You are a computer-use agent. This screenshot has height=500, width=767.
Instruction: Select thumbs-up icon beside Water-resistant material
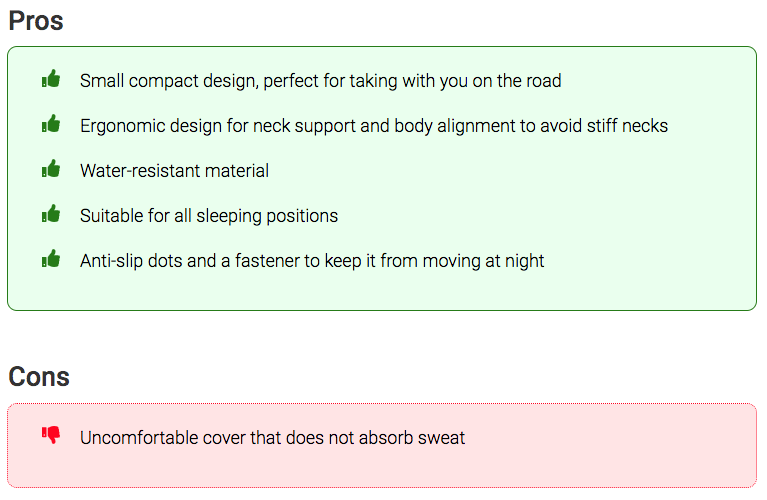click(51, 169)
